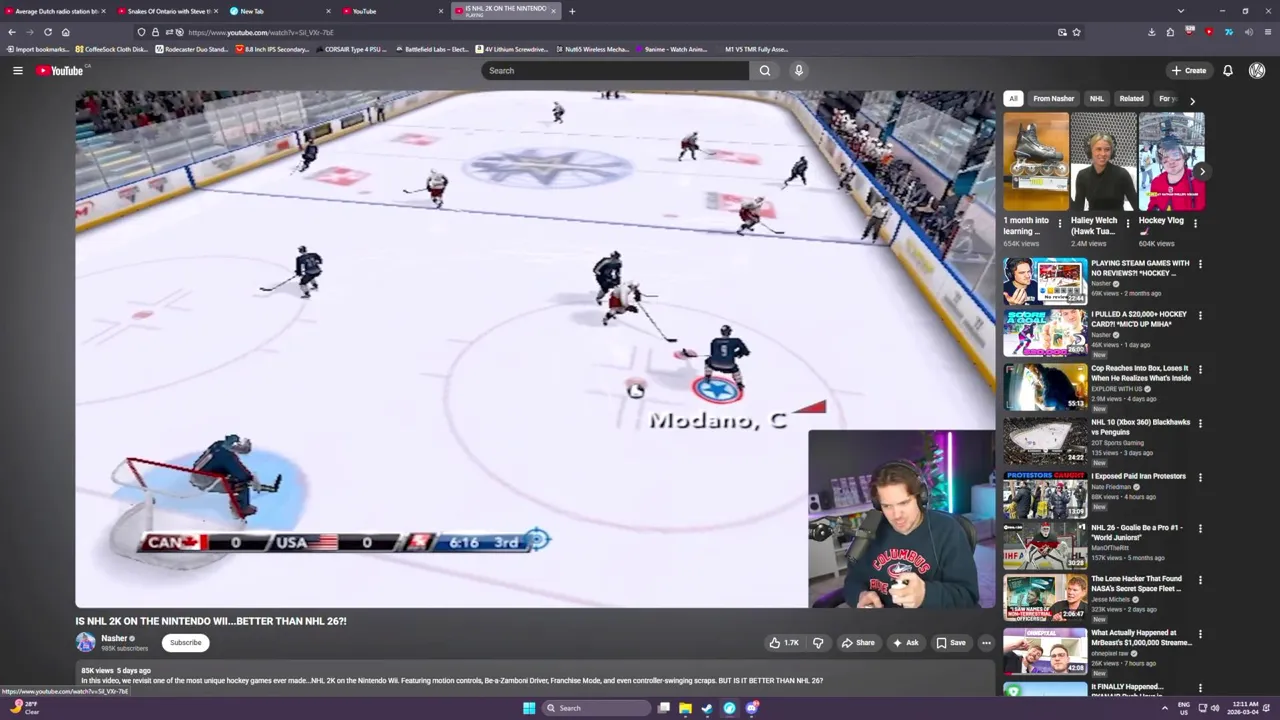This screenshot has height=720, width=1280.
Task: Open the YouTube hamburger guide menu
Action: tap(17, 70)
